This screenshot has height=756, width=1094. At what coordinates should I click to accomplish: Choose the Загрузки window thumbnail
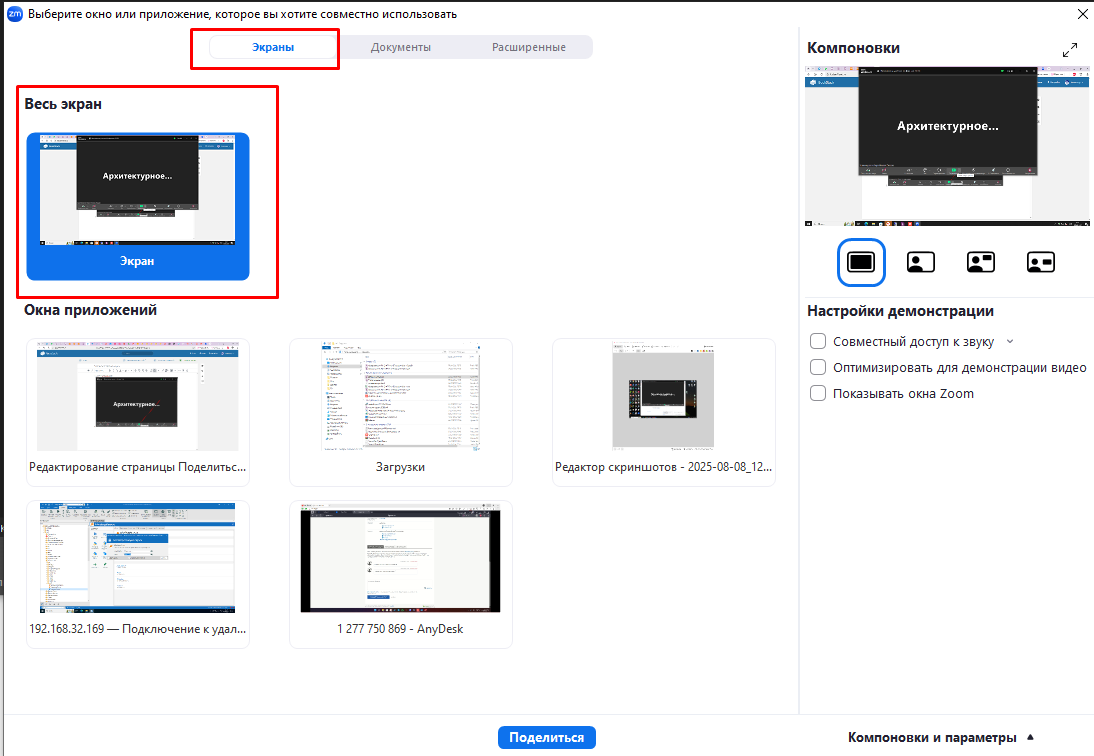(400, 410)
